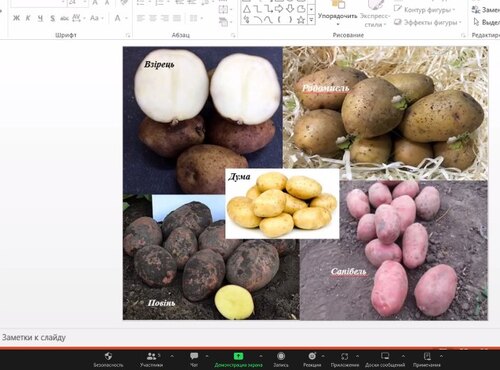Expand the arrow next to Участники
The height and width of the screenshot is (370, 500).
click(x=172, y=356)
